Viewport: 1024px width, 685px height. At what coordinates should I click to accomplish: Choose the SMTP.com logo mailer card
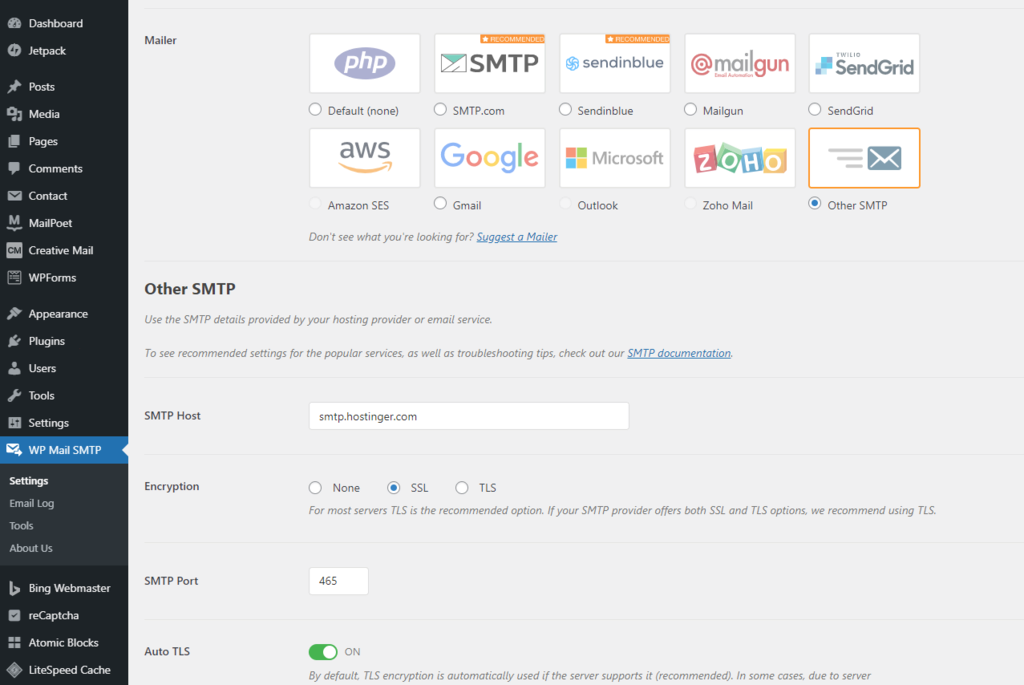490,63
